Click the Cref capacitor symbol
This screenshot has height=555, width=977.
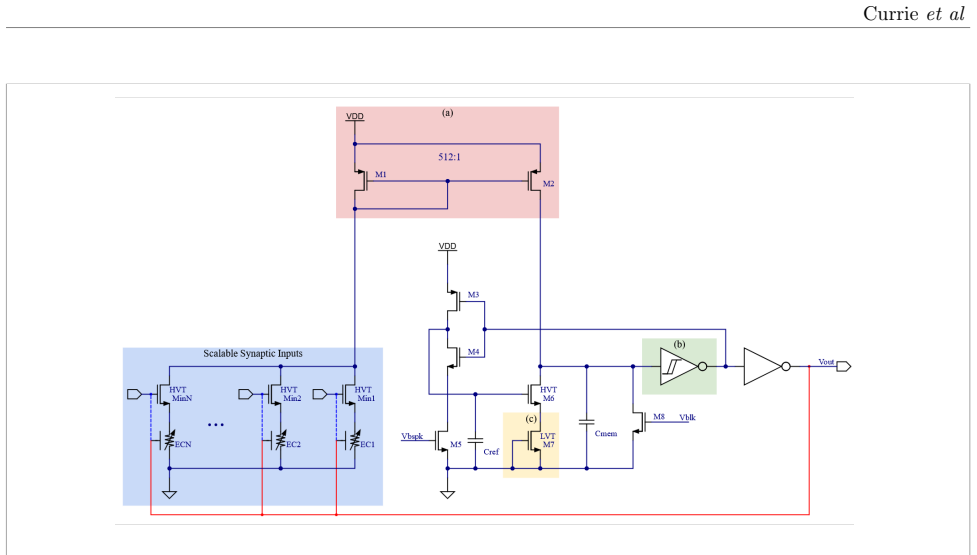click(475, 440)
